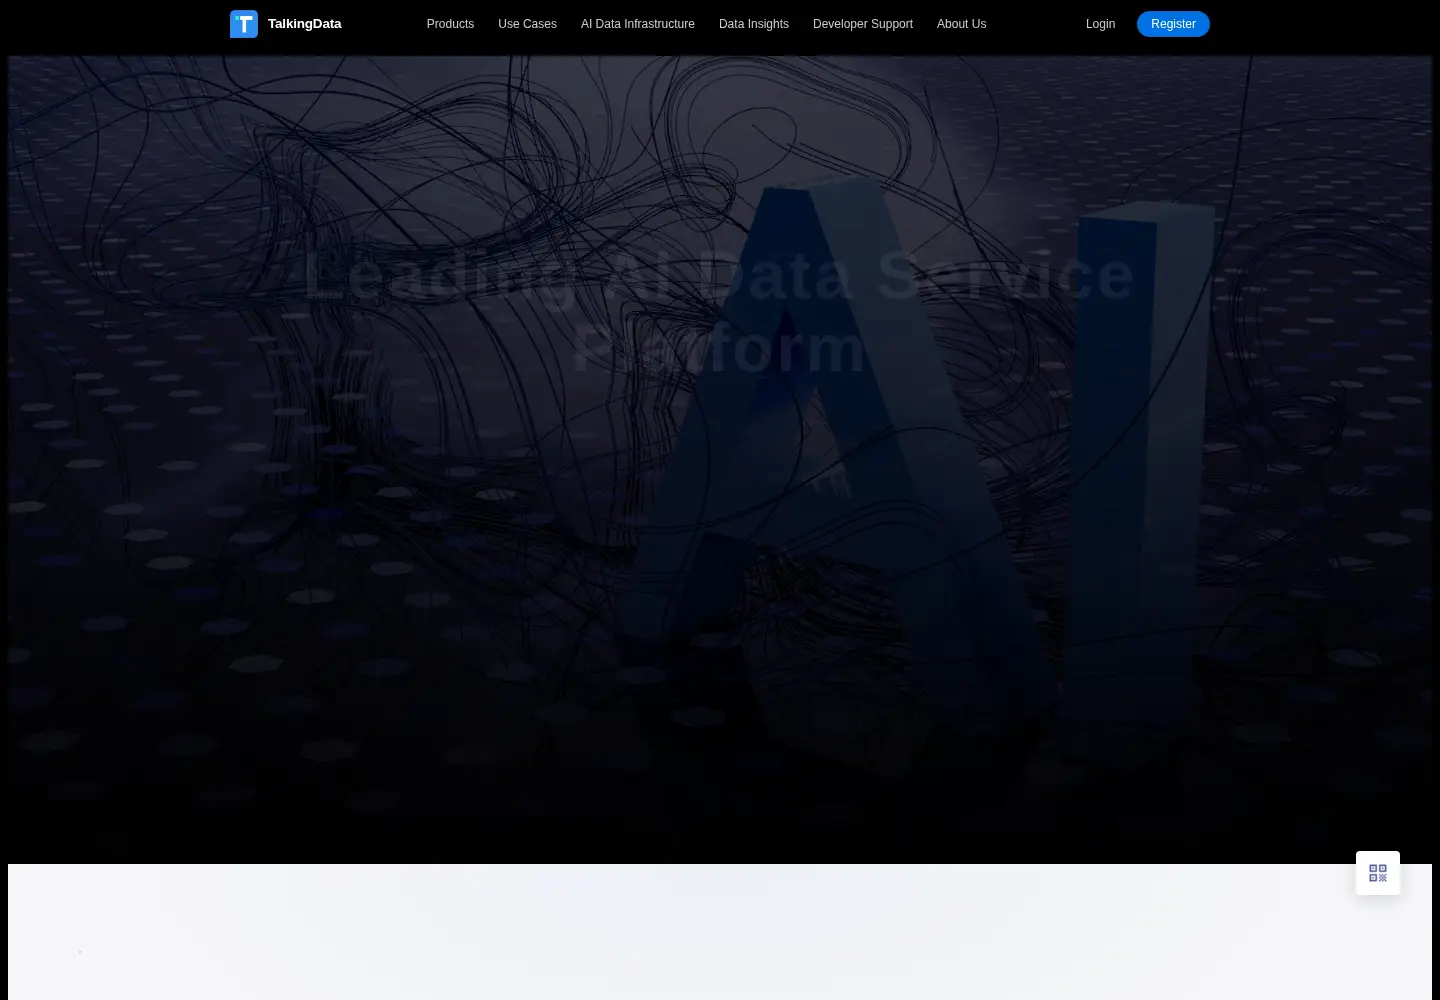Open the Data Insights menu

point(754,24)
